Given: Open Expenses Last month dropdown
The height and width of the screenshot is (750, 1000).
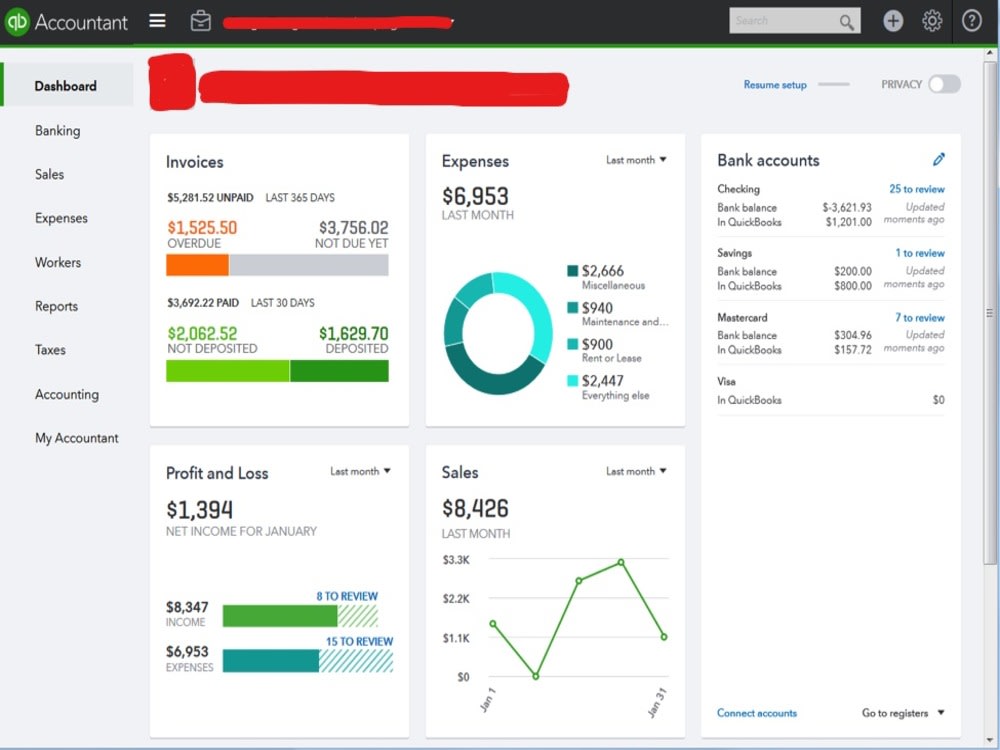Looking at the screenshot, I should (x=636, y=160).
